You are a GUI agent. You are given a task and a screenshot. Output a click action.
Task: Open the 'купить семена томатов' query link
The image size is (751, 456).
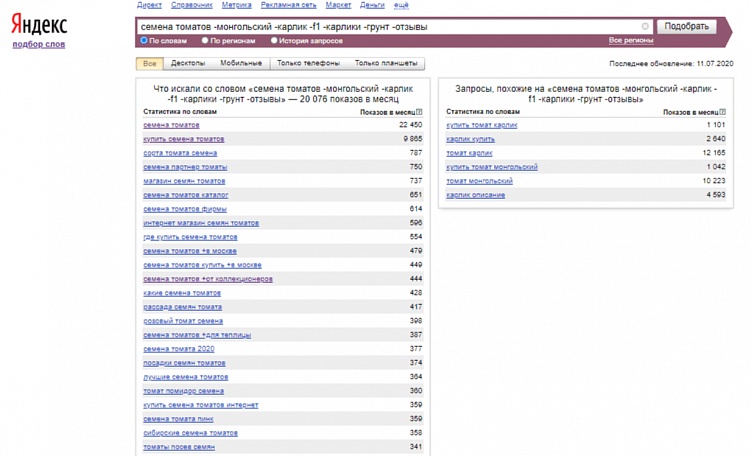(184, 139)
